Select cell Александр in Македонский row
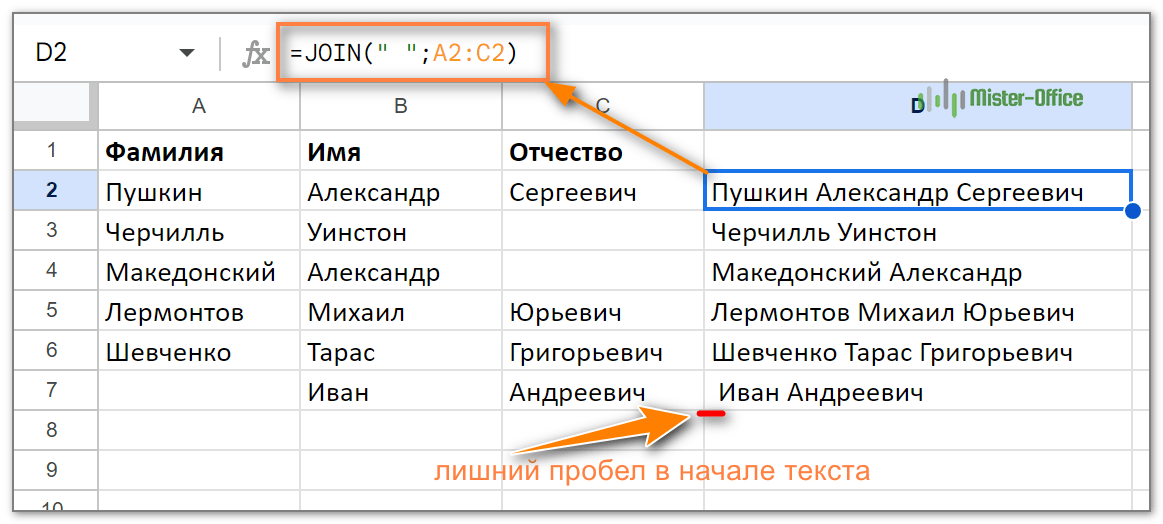 point(401,271)
